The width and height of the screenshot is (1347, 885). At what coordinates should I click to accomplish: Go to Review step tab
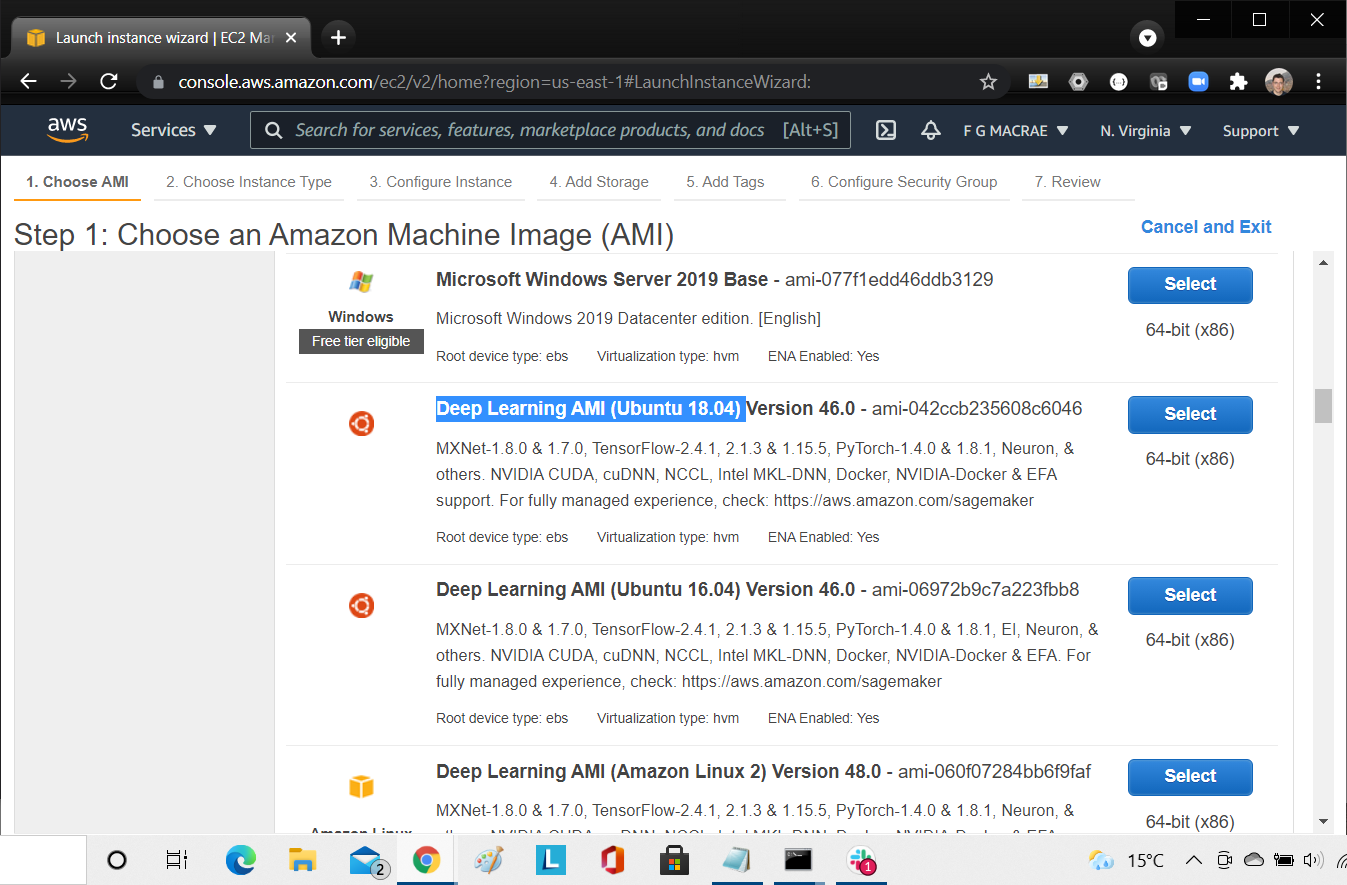(1067, 182)
